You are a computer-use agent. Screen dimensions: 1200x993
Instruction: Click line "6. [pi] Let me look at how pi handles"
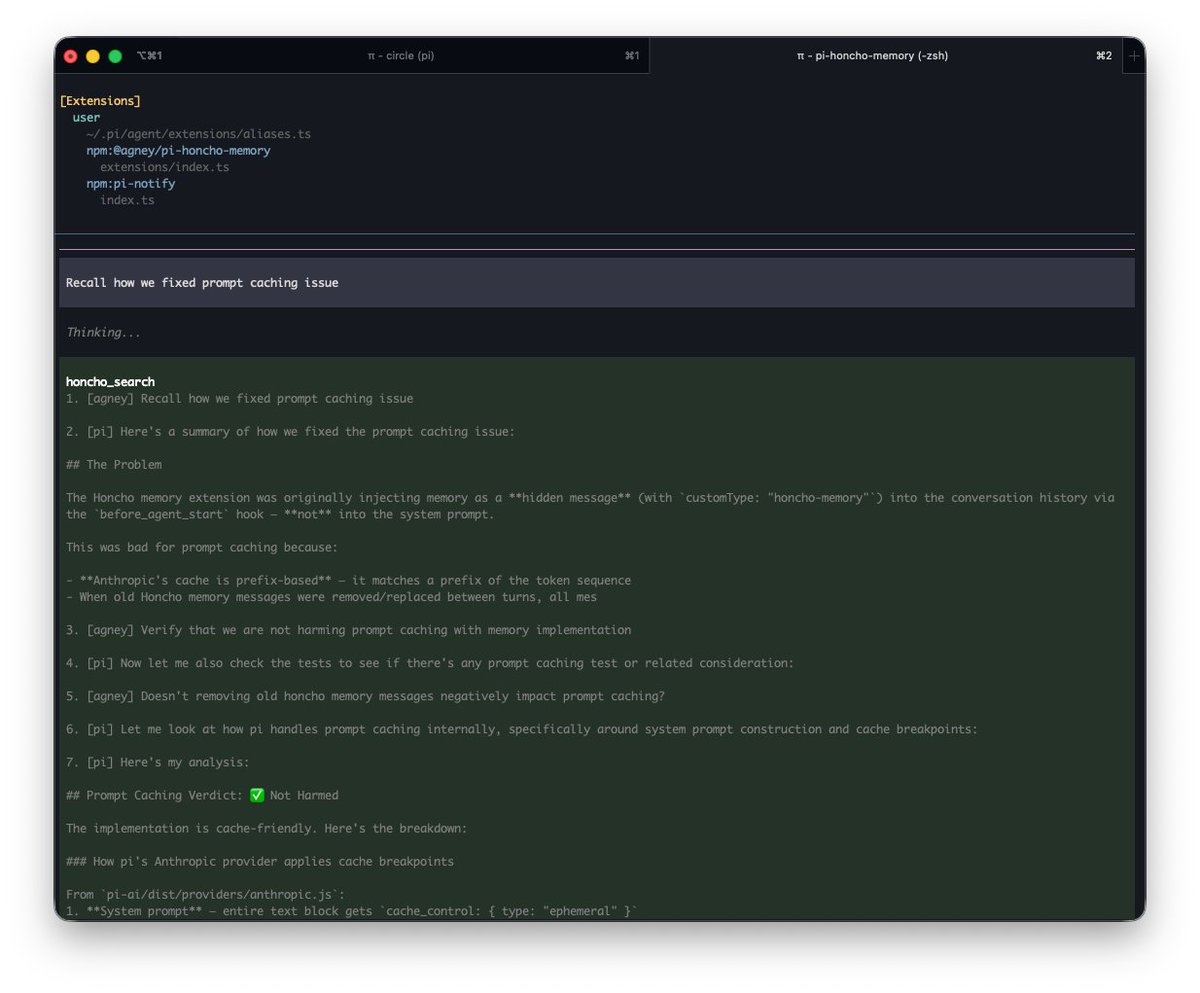(522, 729)
